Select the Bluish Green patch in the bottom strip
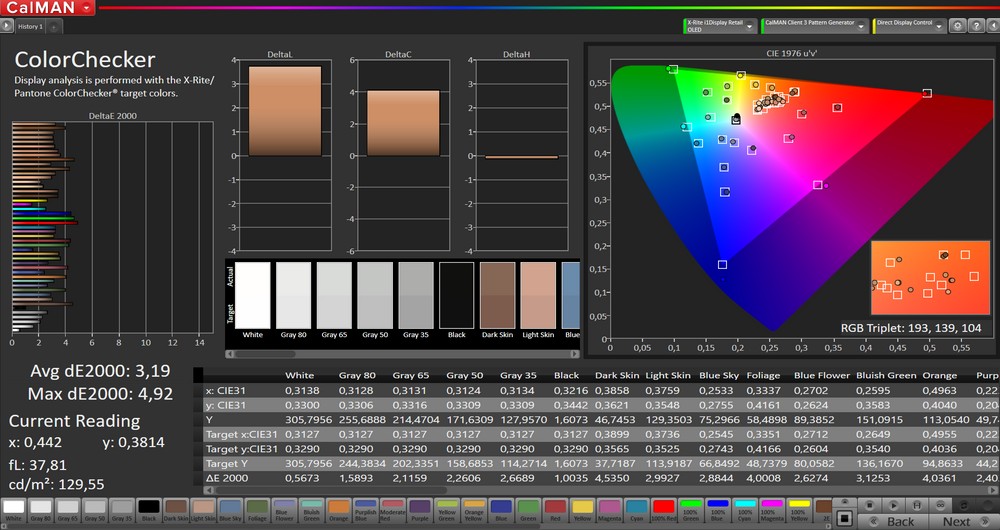This screenshot has width=1000, height=530. click(311, 510)
